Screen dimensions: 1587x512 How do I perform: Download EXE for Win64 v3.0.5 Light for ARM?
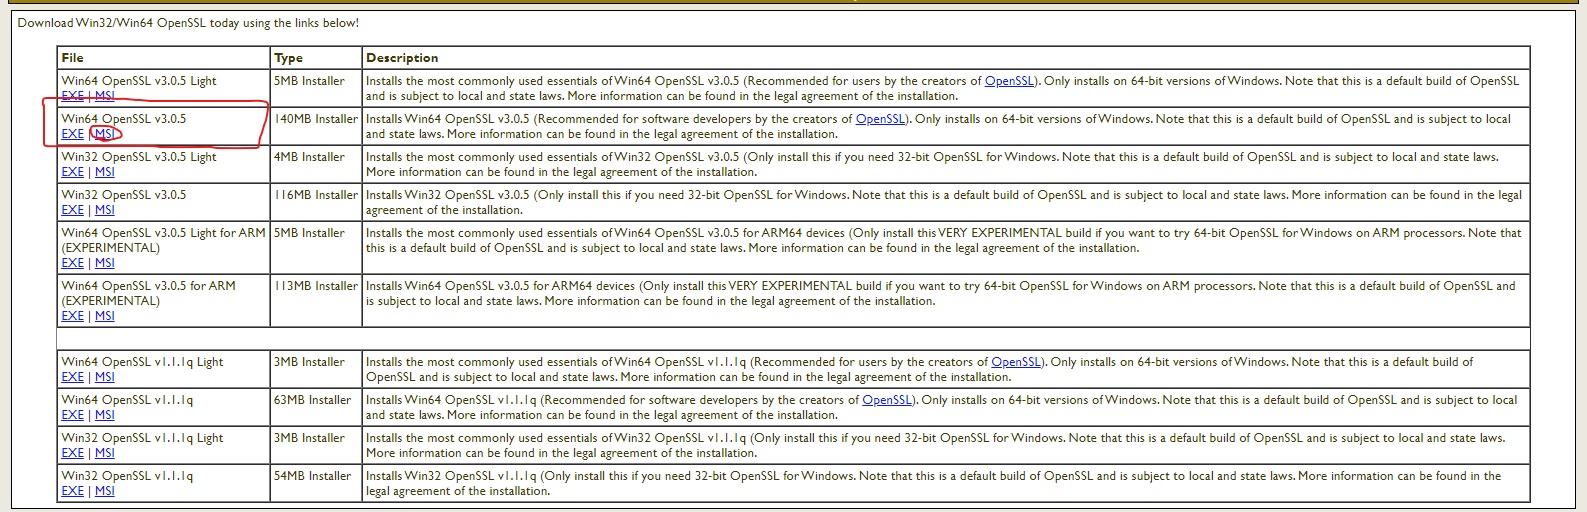click(72, 263)
